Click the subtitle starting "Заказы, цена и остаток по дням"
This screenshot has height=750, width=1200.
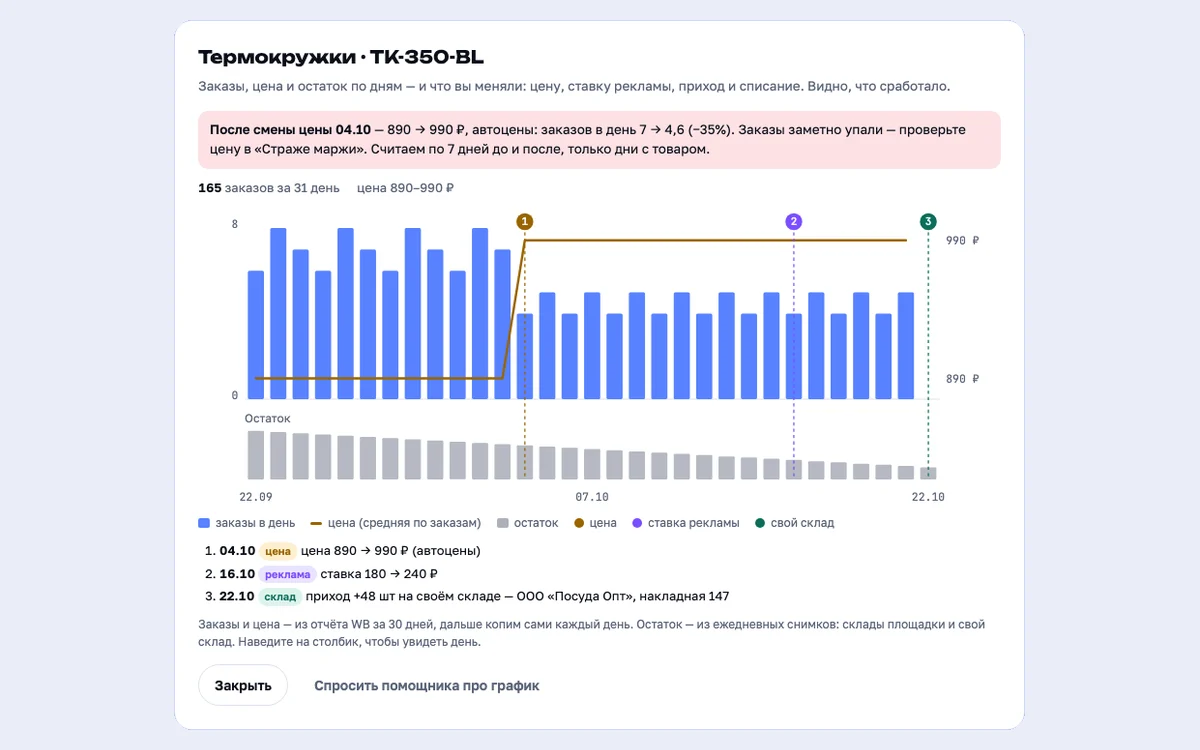pyautogui.click(x=574, y=87)
